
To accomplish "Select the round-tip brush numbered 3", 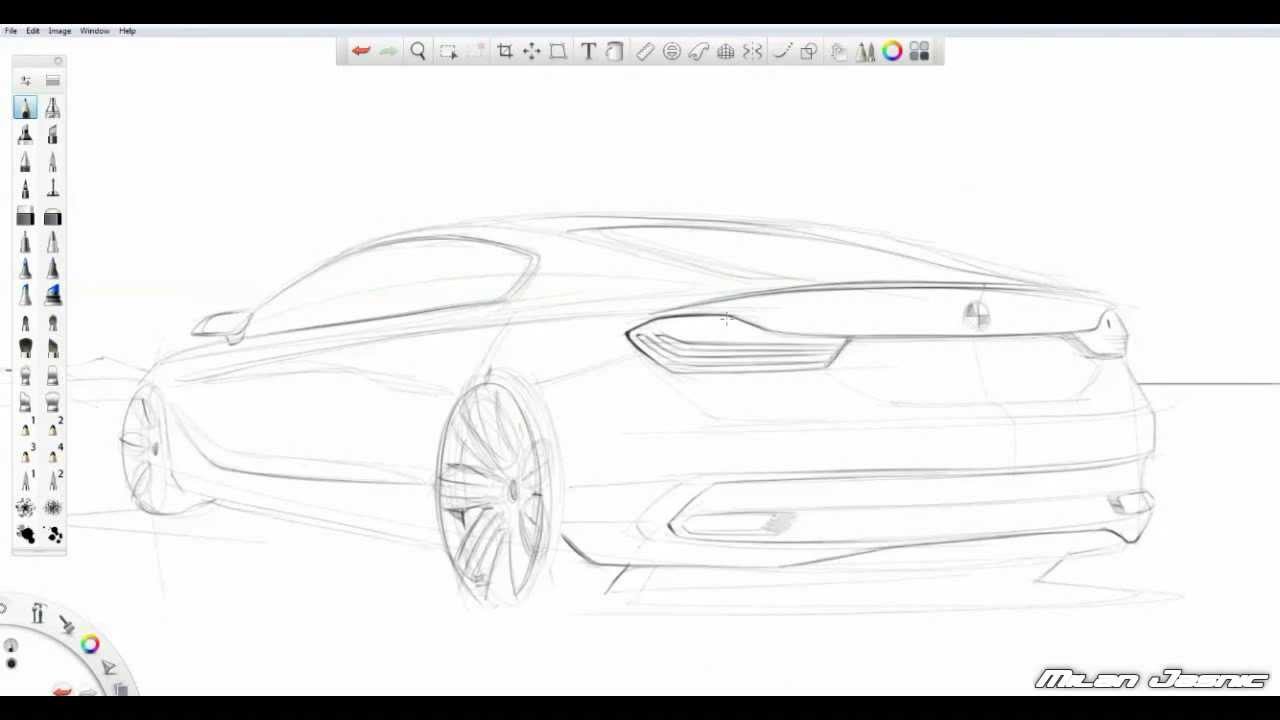I will [x=25, y=455].
